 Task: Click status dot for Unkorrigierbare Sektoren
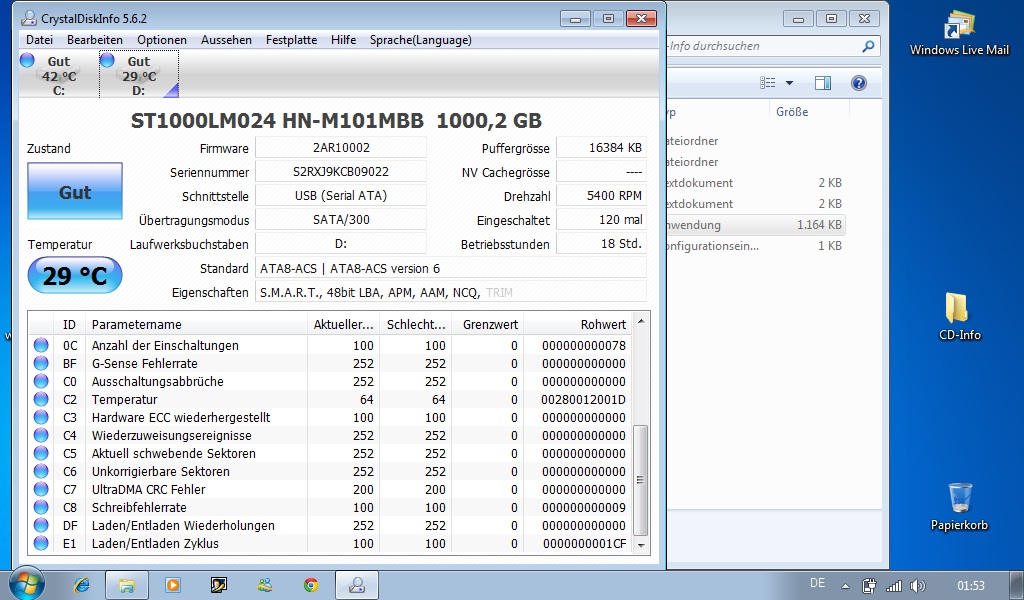coord(41,471)
